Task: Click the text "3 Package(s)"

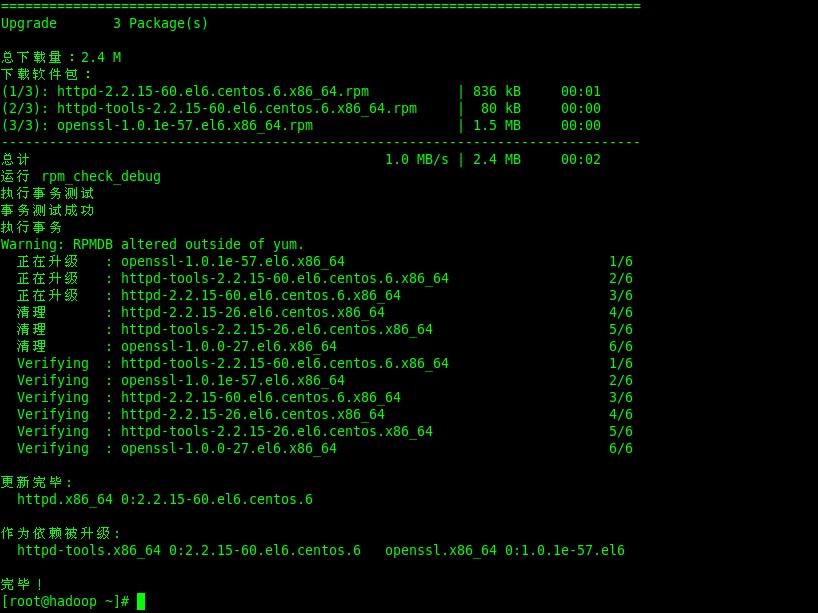Action: pyautogui.click(x=161, y=23)
